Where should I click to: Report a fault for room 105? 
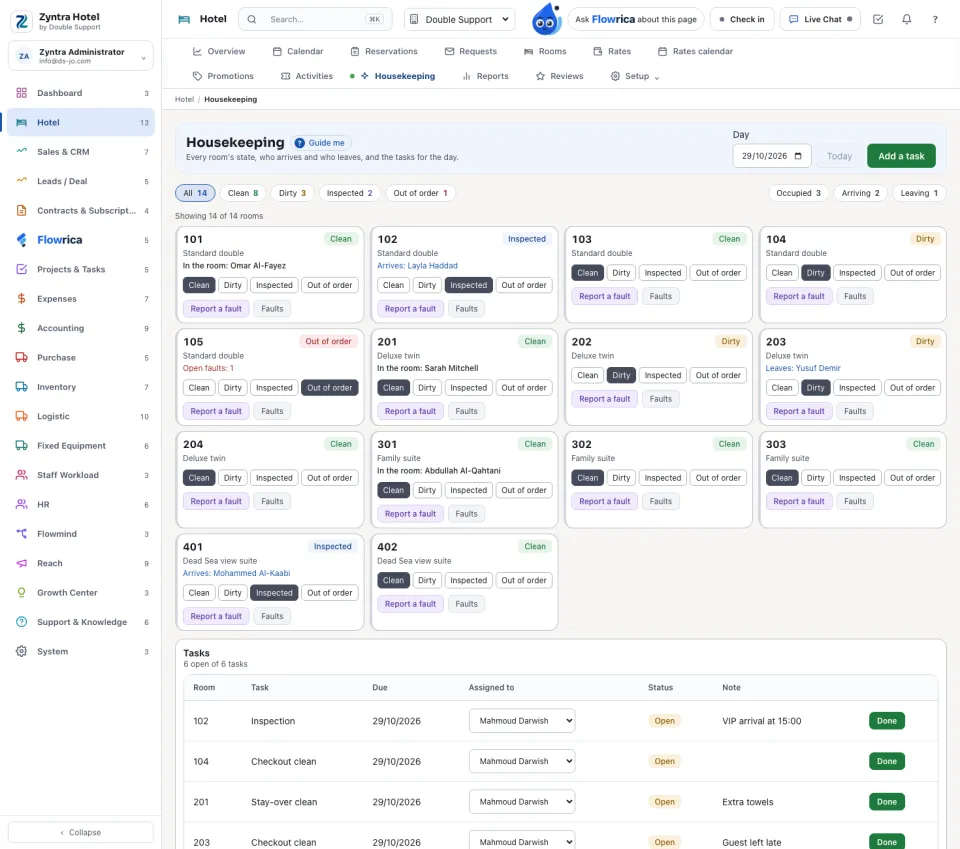pos(216,411)
